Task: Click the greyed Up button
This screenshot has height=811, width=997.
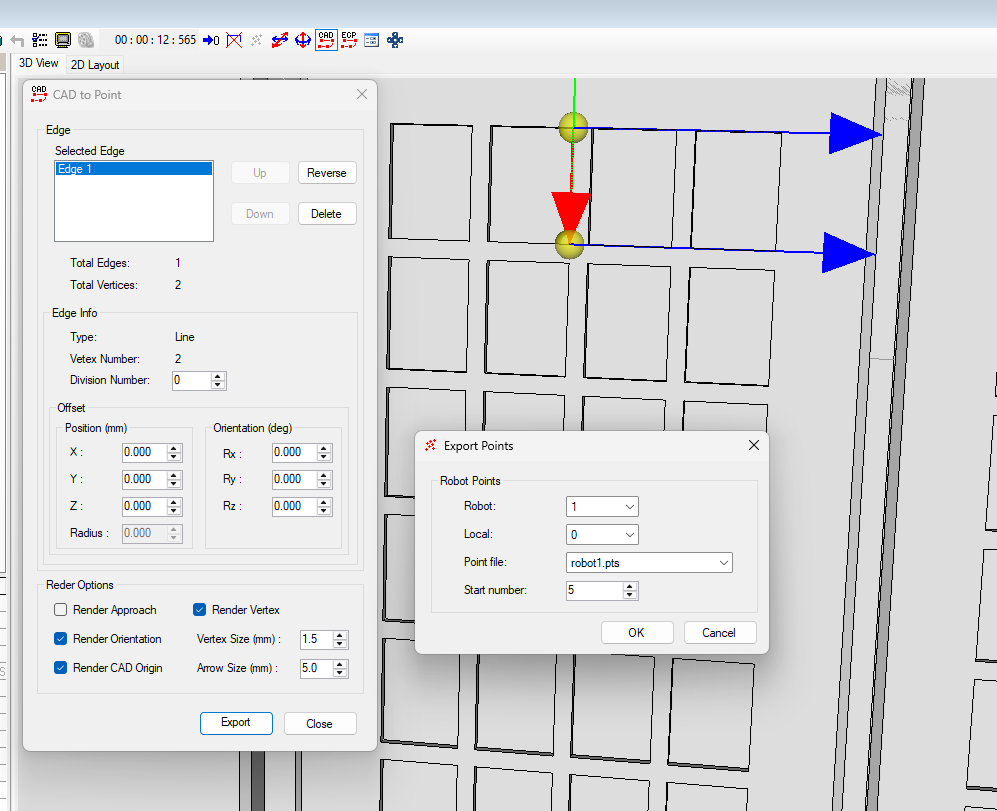Action: click(x=260, y=173)
